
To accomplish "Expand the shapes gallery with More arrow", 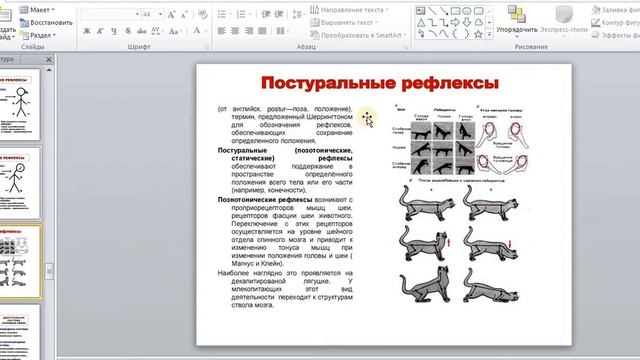I will 489,35.
